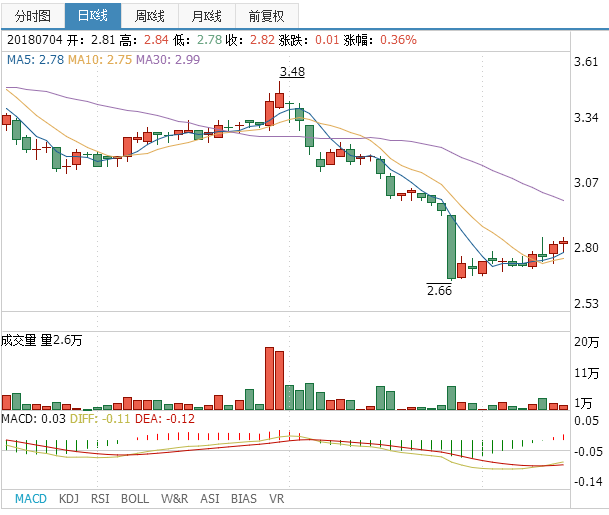
Task: Click the 3.07 price axis label
Action: [586, 183]
